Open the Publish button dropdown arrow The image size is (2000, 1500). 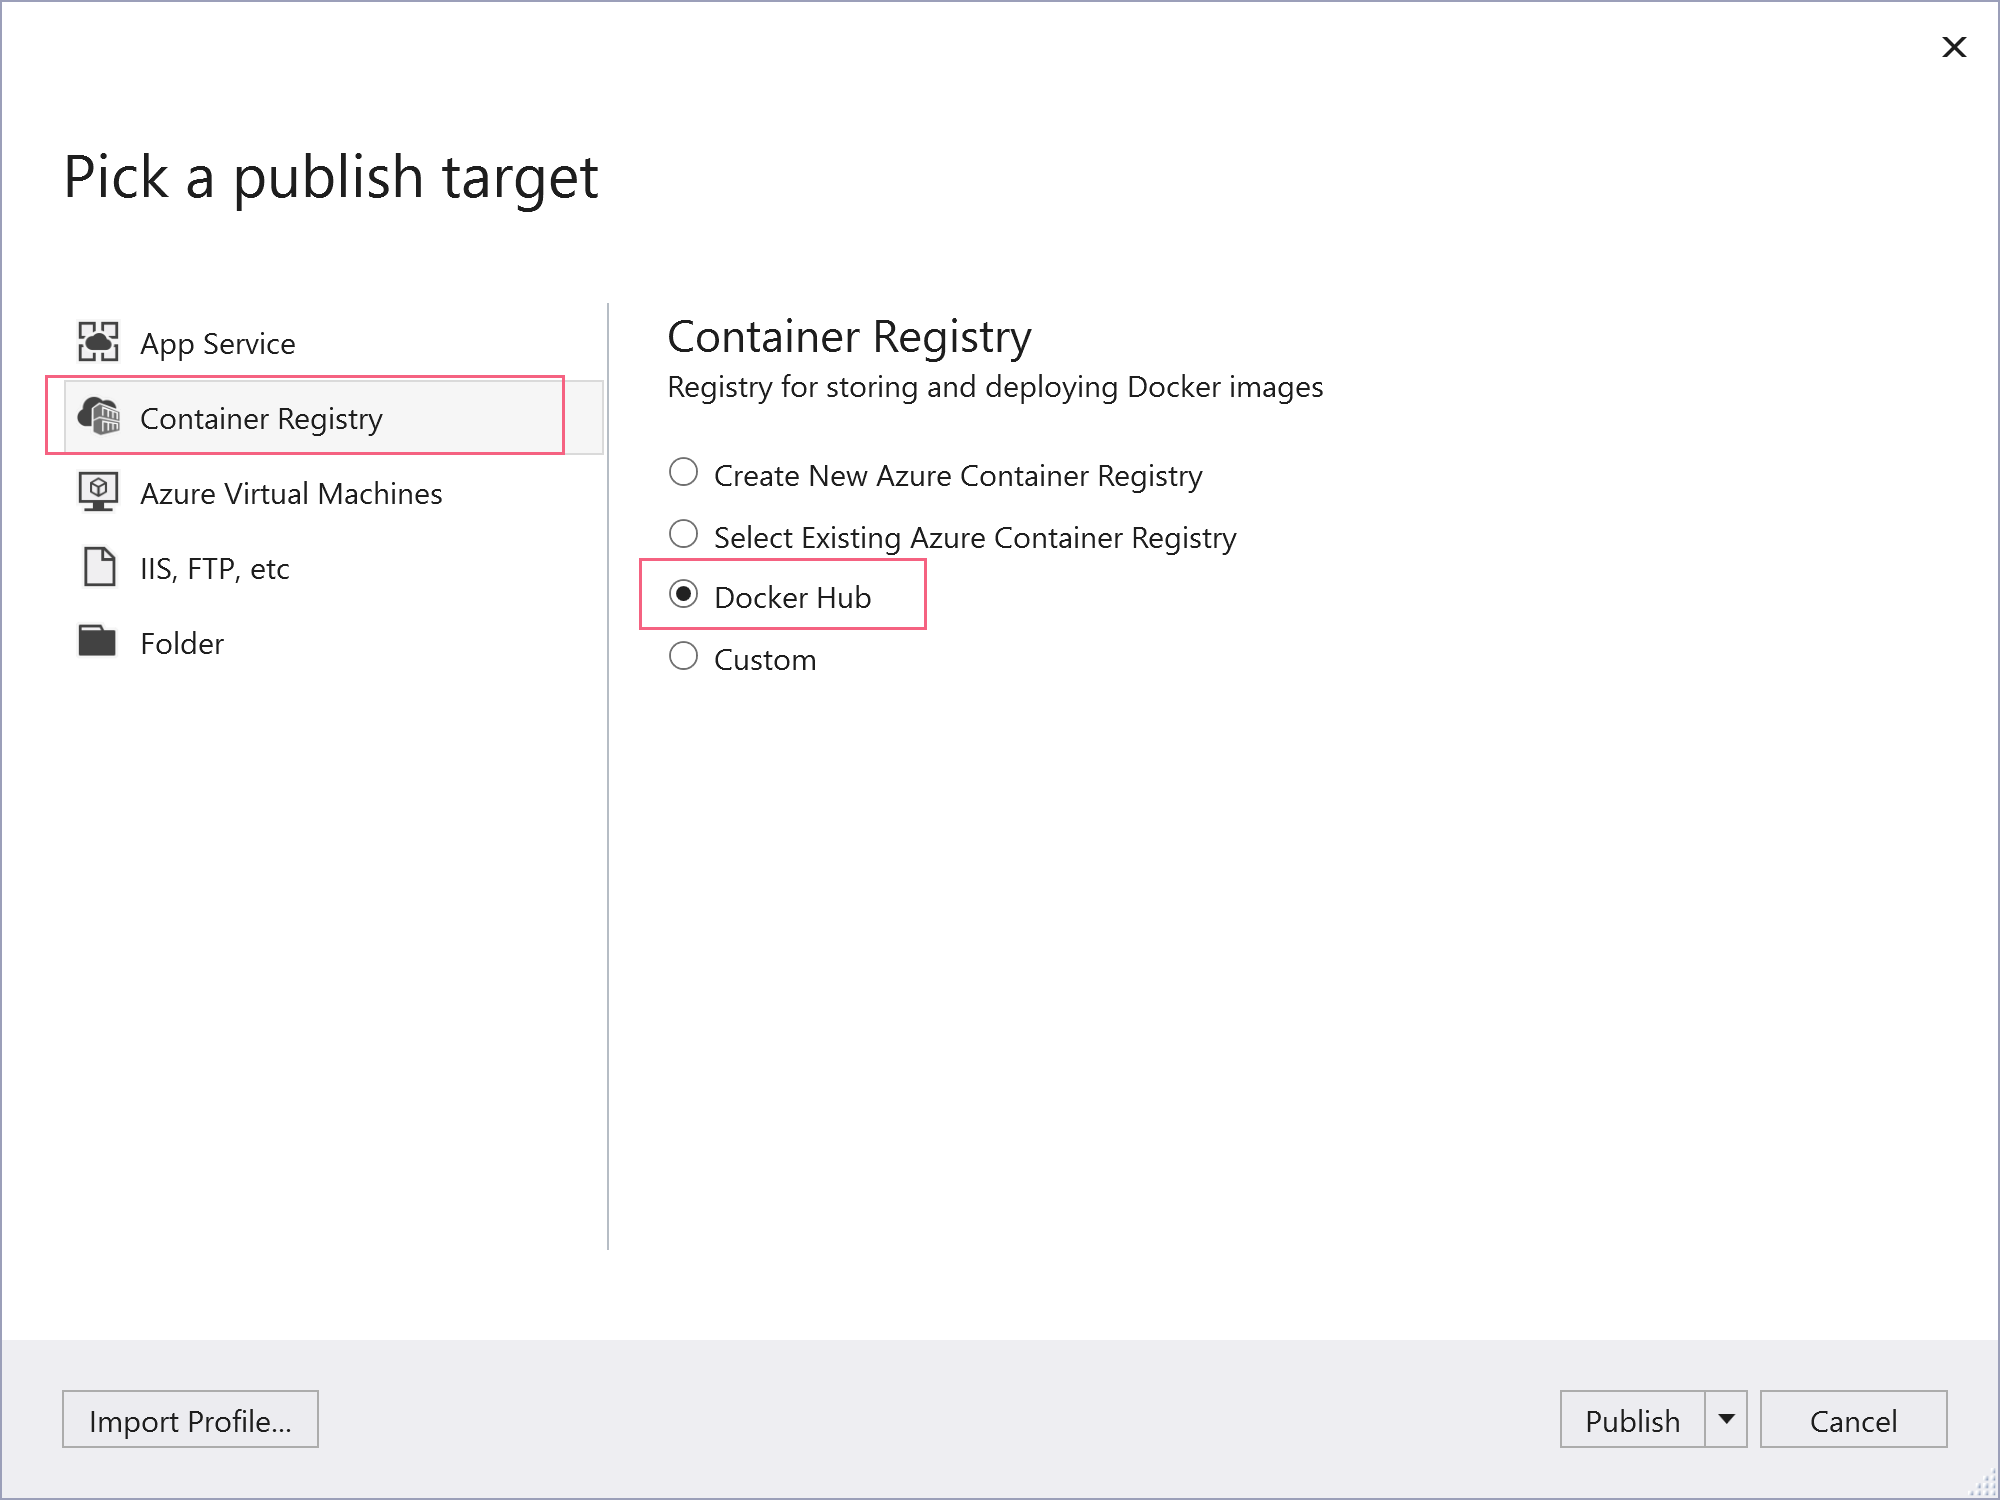(x=1726, y=1419)
